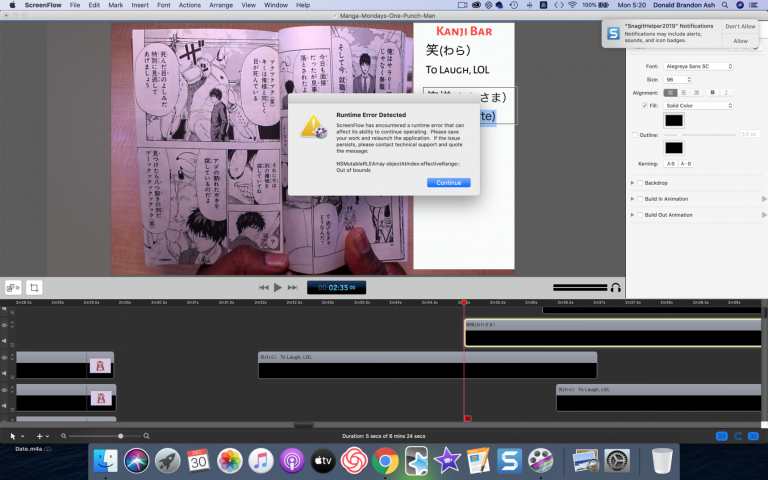Enable the Build Out Animation checkbox
This screenshot has height=480, width=768.
[640, 215]
